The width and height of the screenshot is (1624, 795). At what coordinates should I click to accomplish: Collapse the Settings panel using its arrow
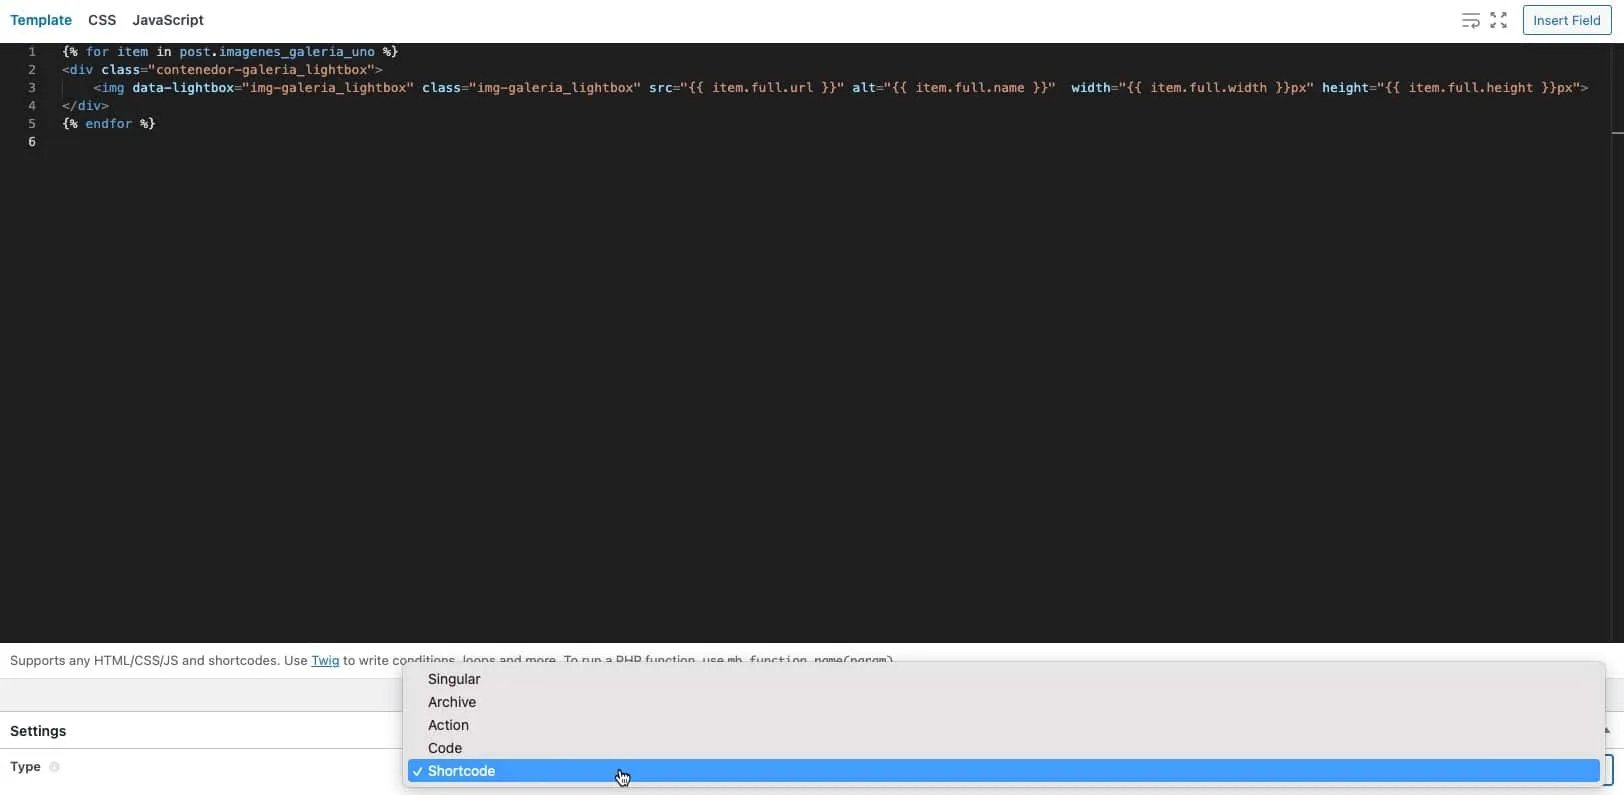click(x=1608, y=731)
